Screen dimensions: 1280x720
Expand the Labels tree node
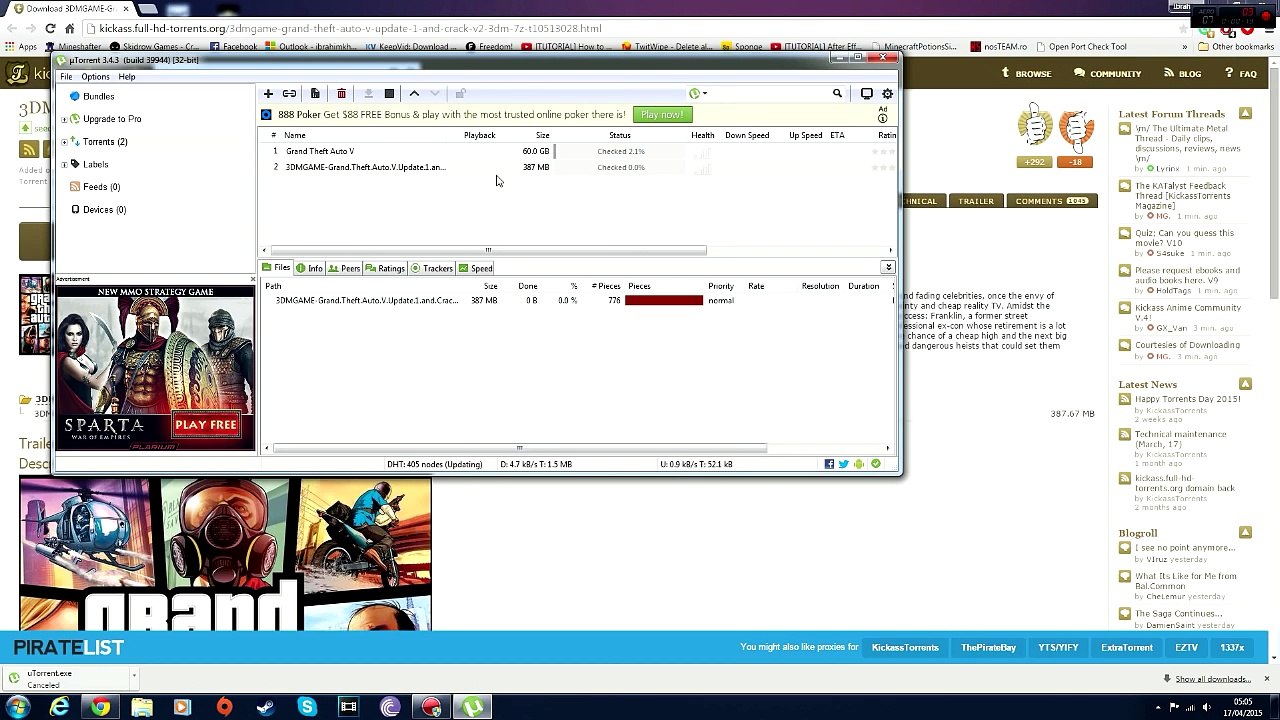coord(65,164)
